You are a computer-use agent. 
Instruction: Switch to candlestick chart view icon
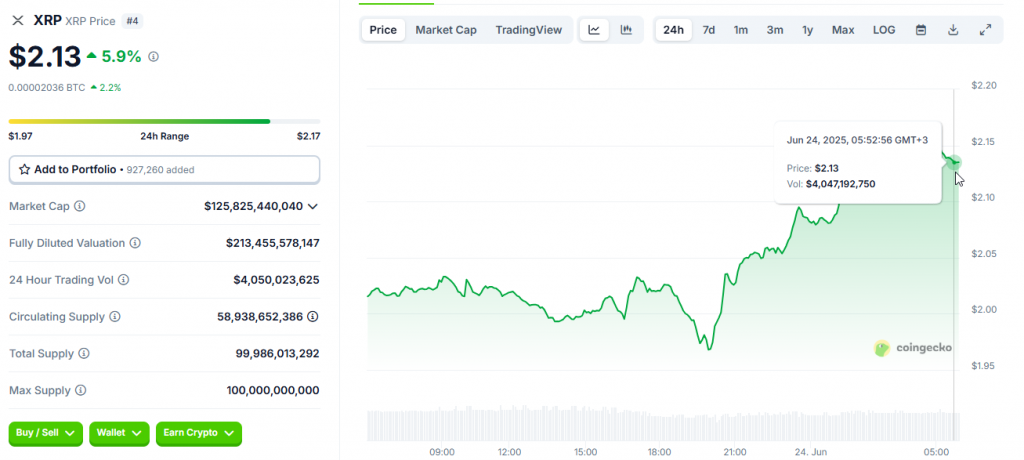(x=626, y=30)
